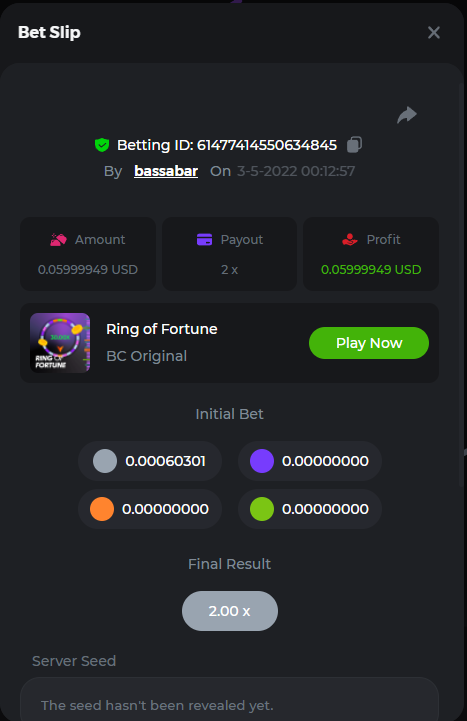Click the vertical scrollbar on the right
Screen dimensions: 467x721
pyautogui.click(x=461, y=285)
